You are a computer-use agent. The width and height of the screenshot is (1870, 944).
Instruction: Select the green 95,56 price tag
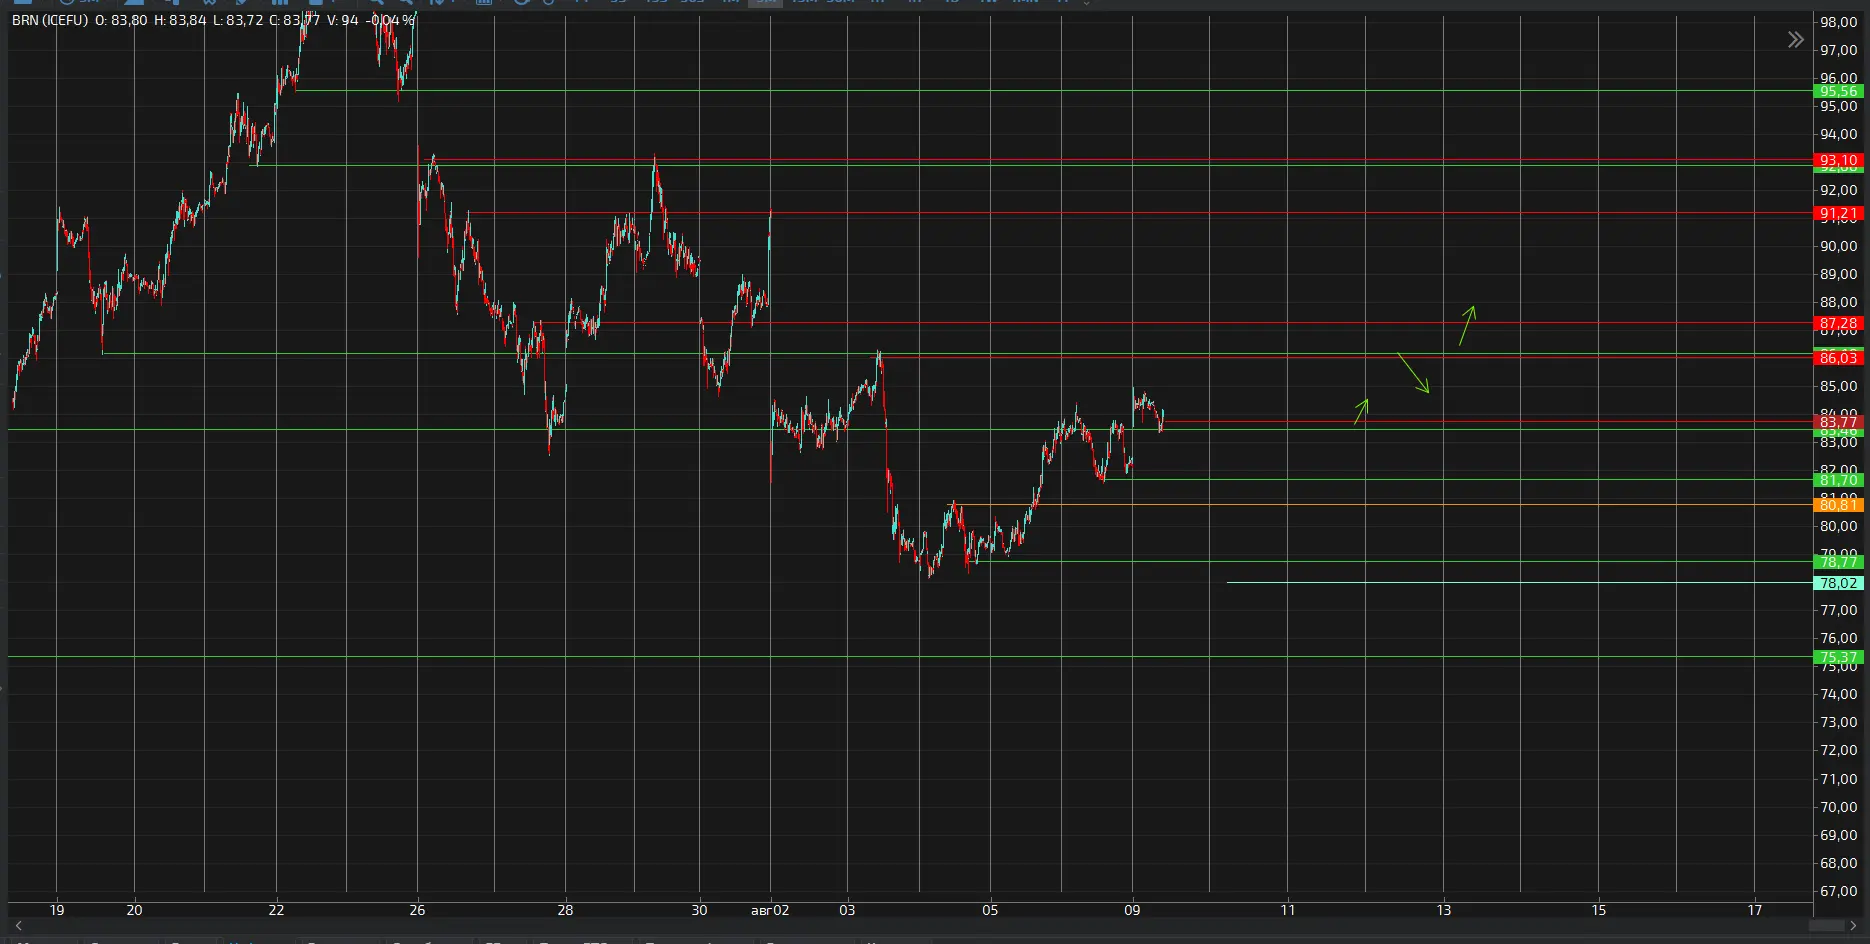click(1838, 91)
